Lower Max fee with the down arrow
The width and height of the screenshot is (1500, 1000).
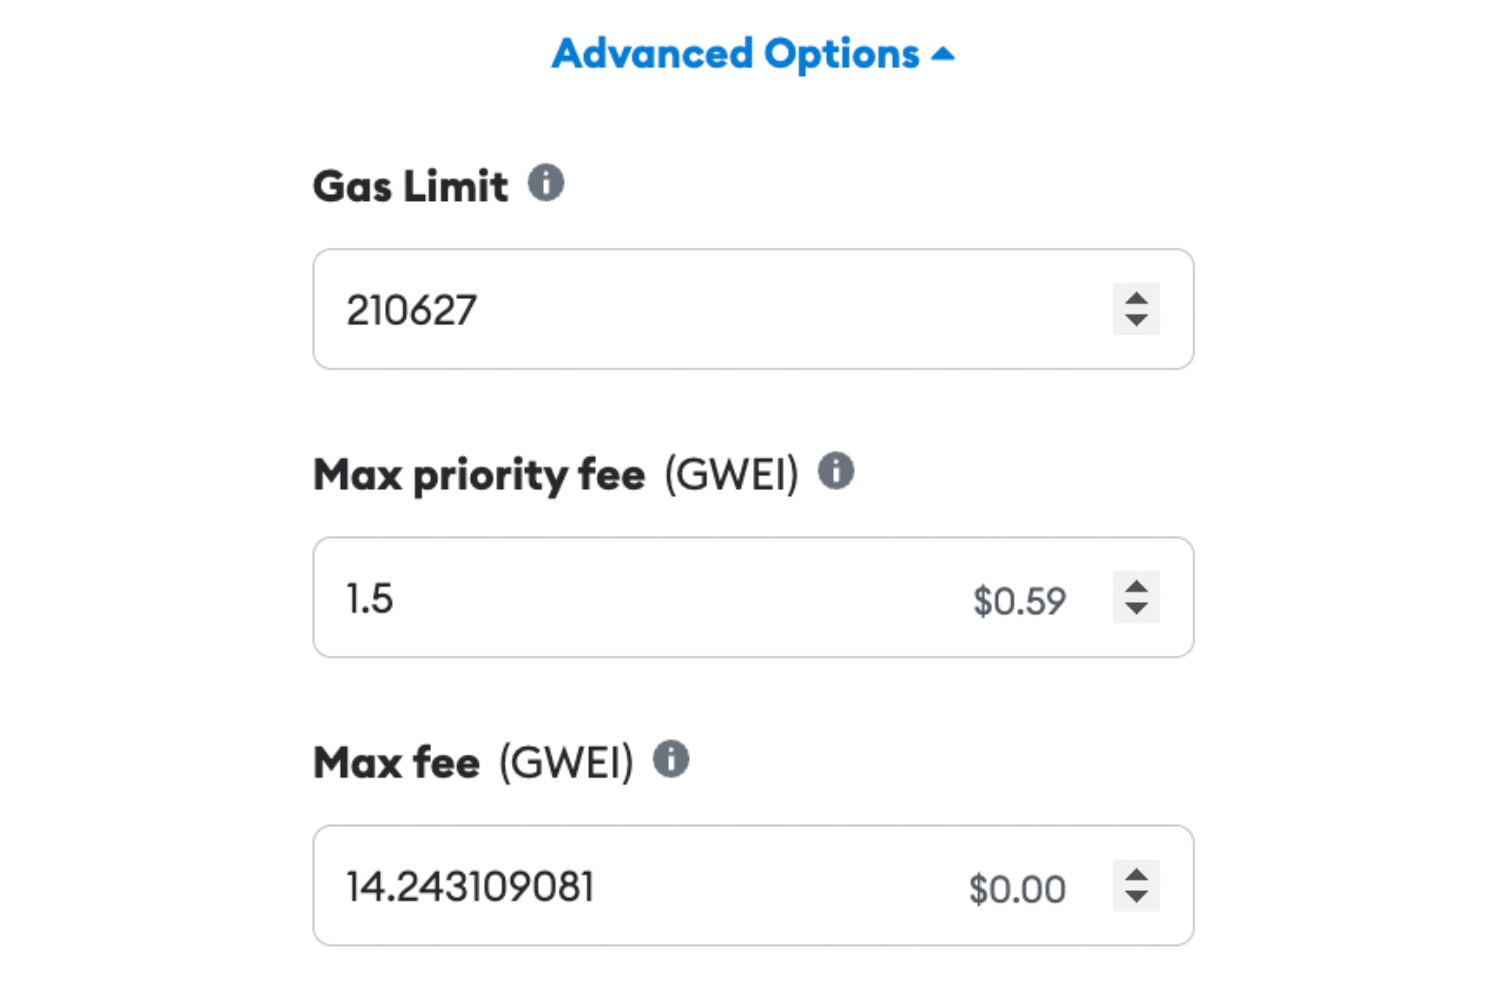click(x=1136, y=897)
